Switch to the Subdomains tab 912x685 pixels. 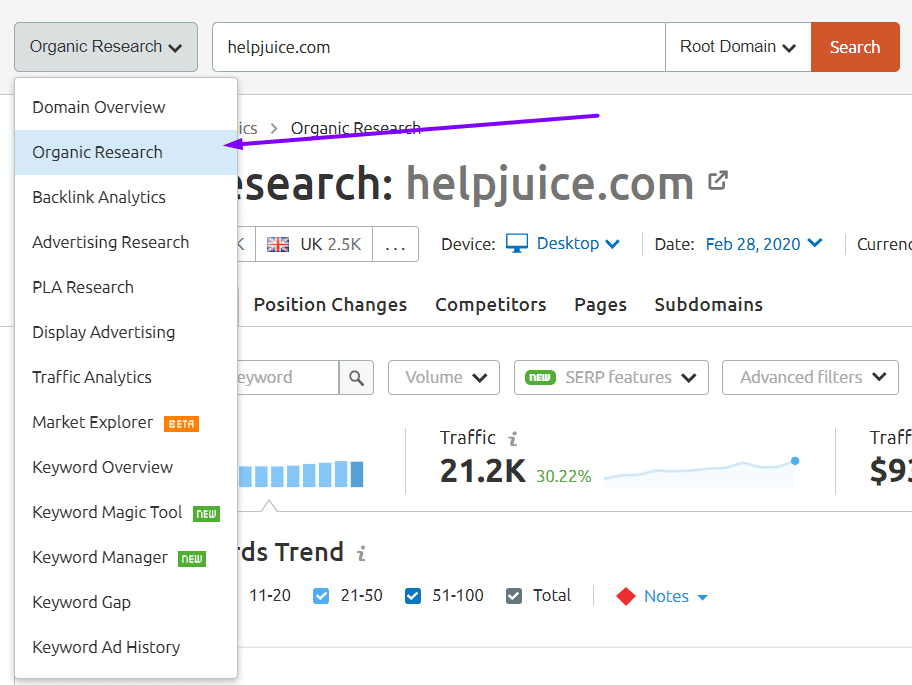pos(708,305)
